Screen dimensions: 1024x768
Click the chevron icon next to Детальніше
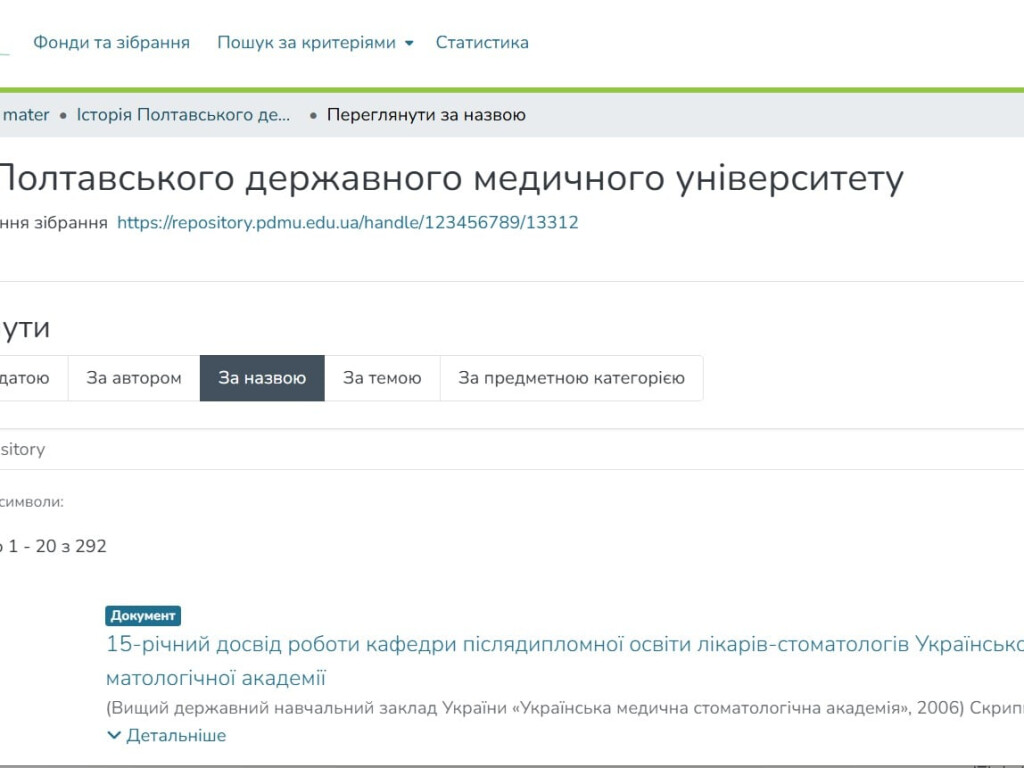pyautogui.click(x=114, y=736)
